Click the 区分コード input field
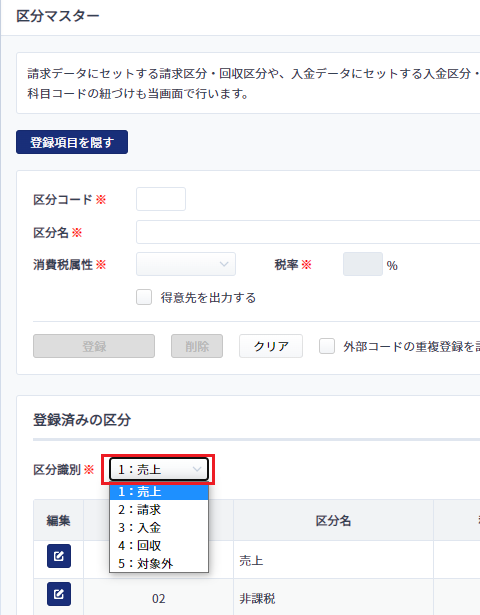The height and width of the screenshot is (615, 480). tap(161, 199)
